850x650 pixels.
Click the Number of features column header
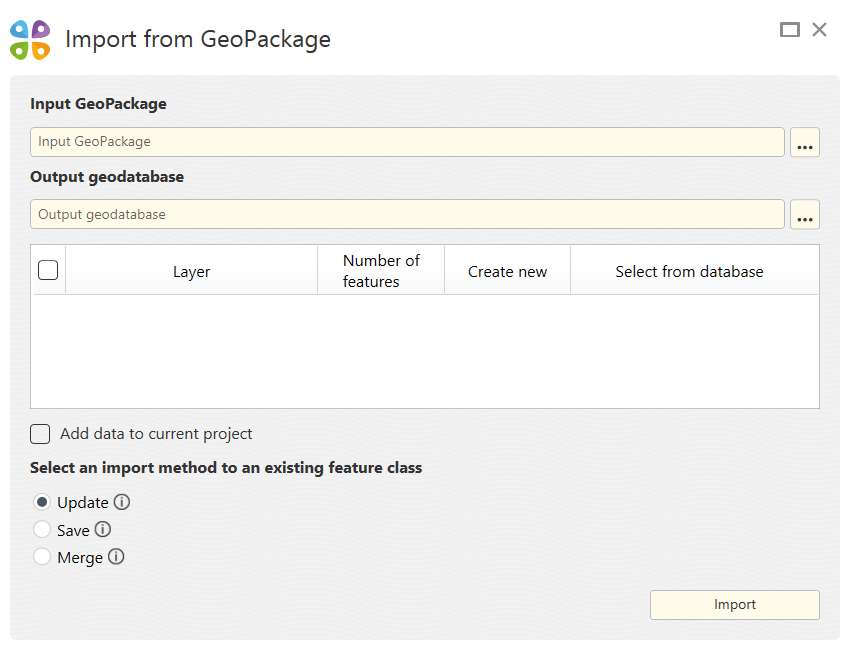pos(381,271)
